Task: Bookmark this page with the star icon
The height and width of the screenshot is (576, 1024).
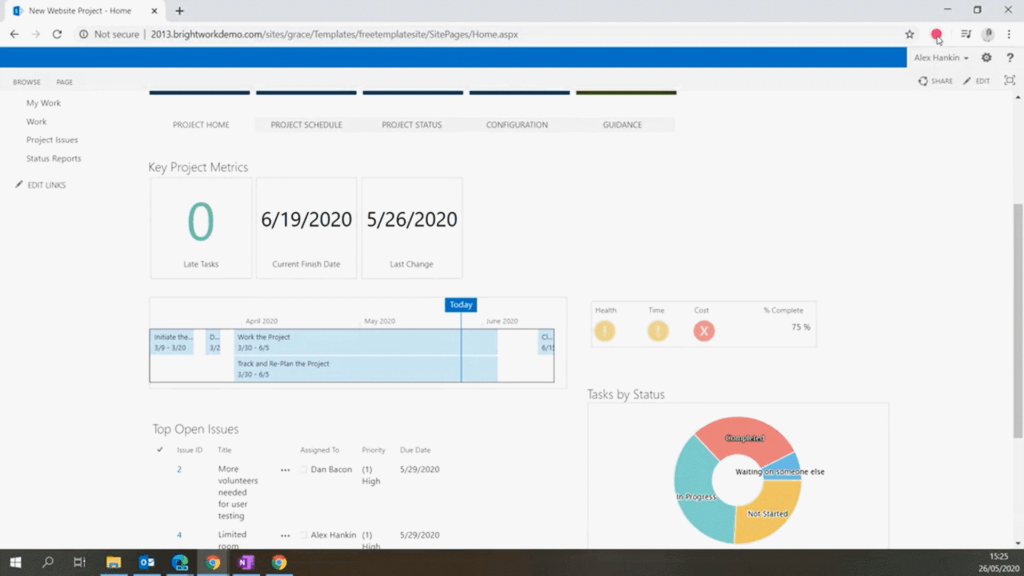Action: coord(909,34)
